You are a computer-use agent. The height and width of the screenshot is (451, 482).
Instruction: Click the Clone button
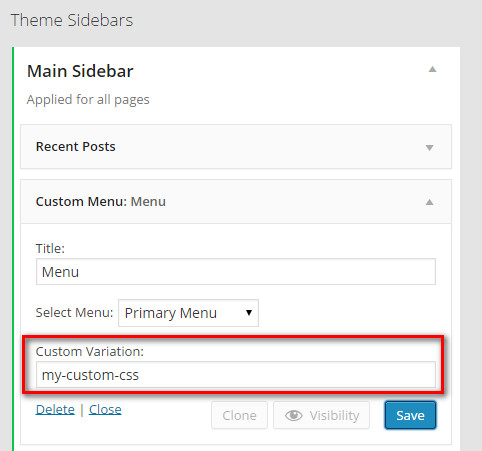click(x=239, y=415)
